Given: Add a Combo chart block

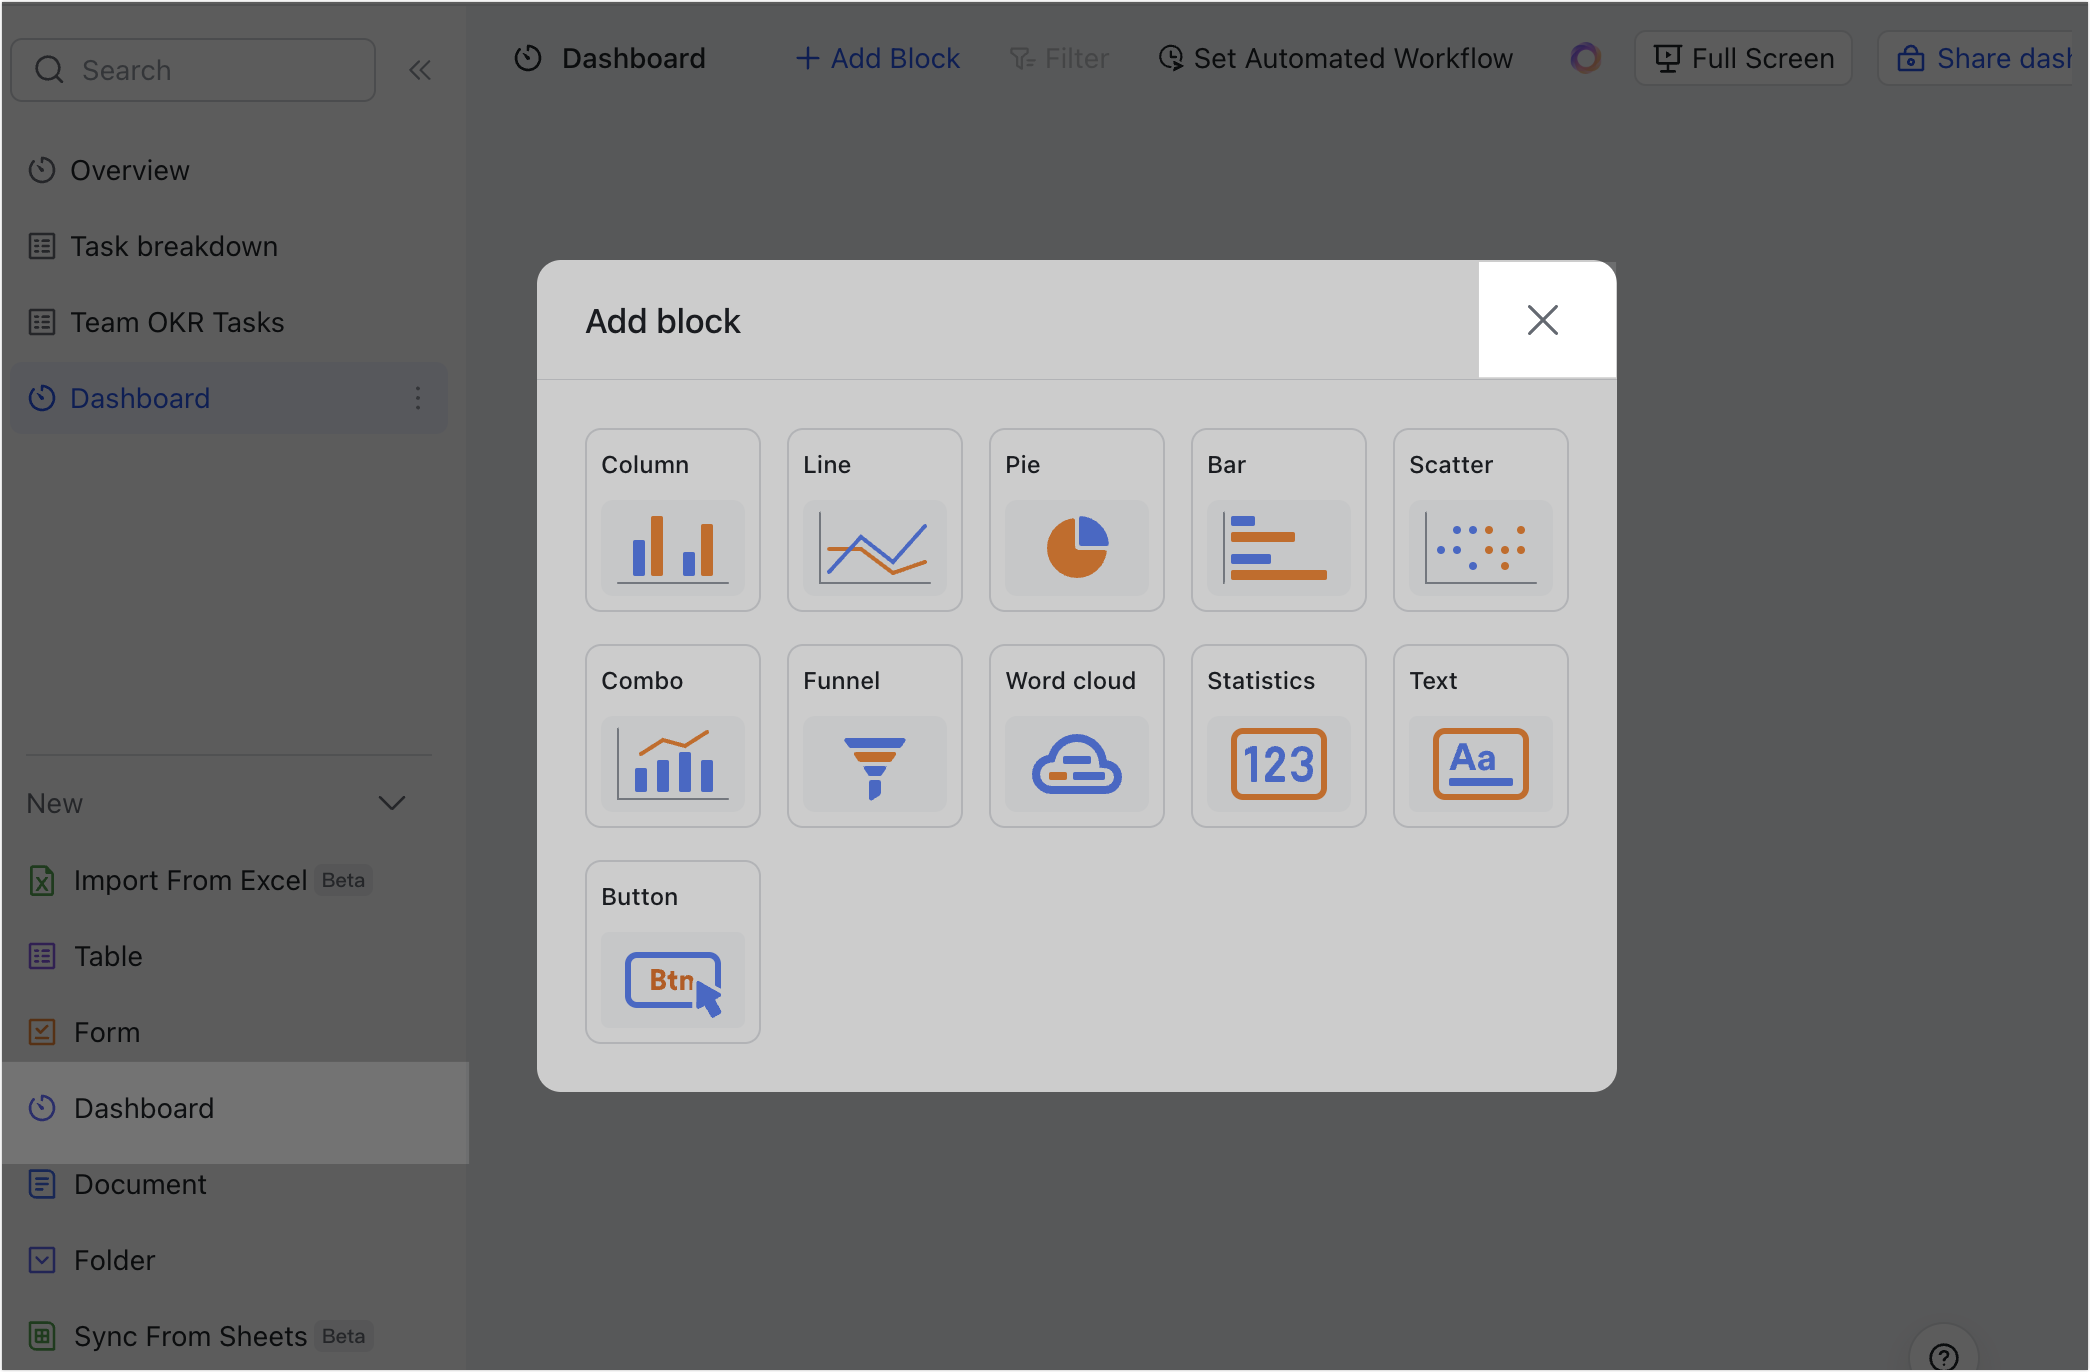Looking at the screenshot, I should (672, 736).
